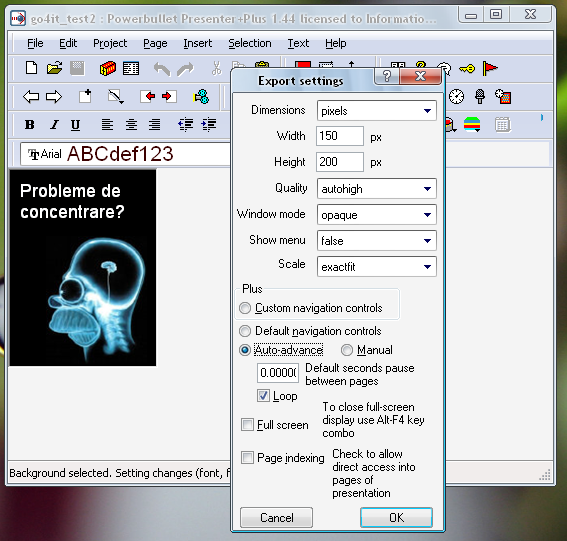The image size is (567, 541).
Task: Move page forward with red right arrow
Action: tap(169, 96)
